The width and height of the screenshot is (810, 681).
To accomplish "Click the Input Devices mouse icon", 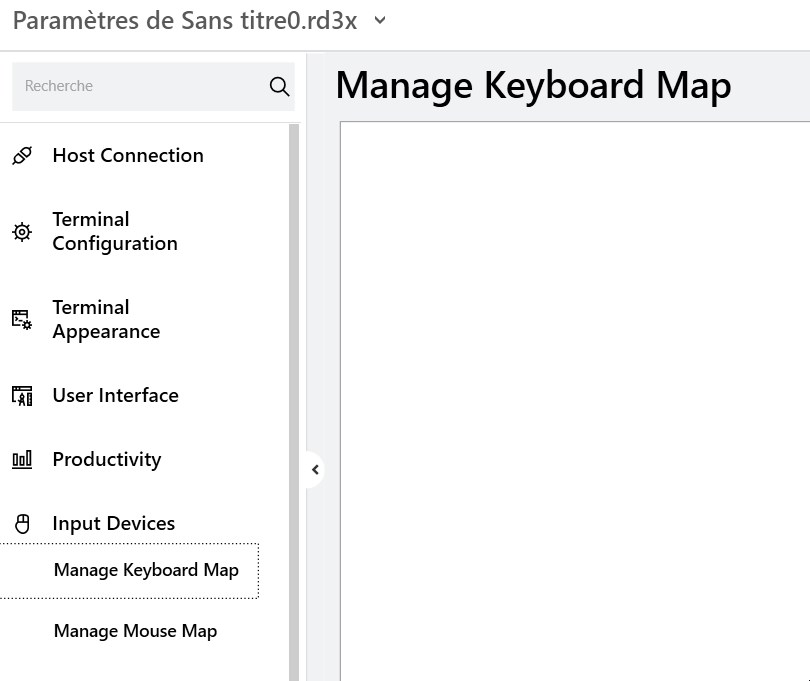I will tap(21, 523).
